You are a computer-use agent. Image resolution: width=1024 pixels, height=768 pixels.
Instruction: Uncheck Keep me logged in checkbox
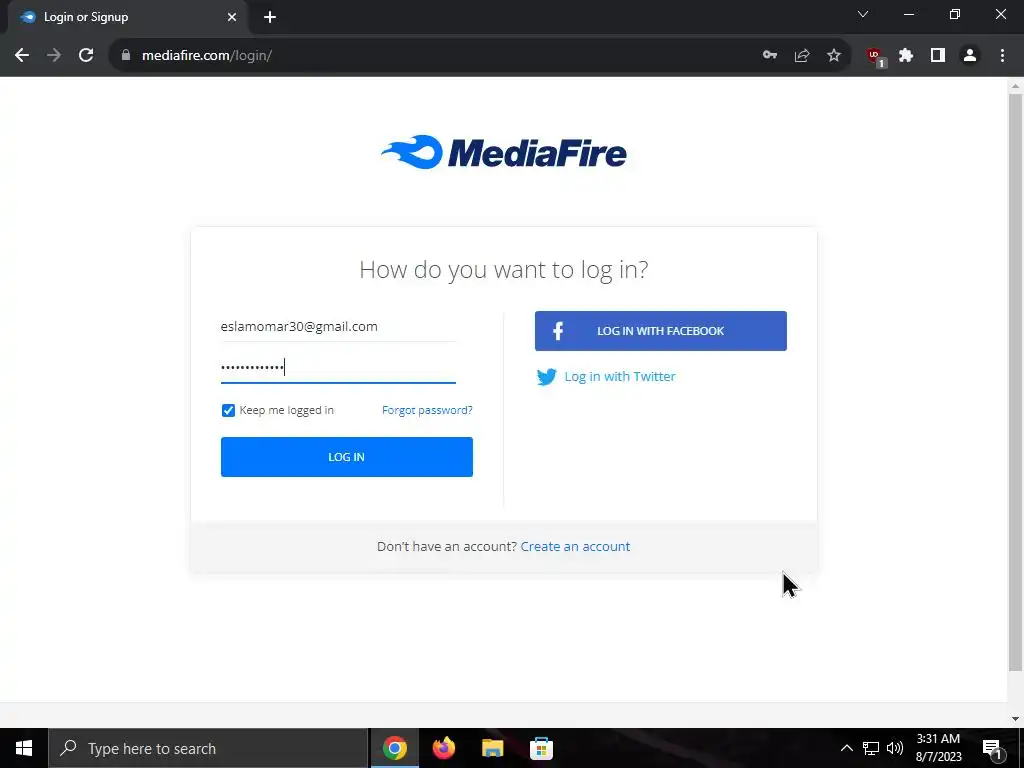(228, 410)
